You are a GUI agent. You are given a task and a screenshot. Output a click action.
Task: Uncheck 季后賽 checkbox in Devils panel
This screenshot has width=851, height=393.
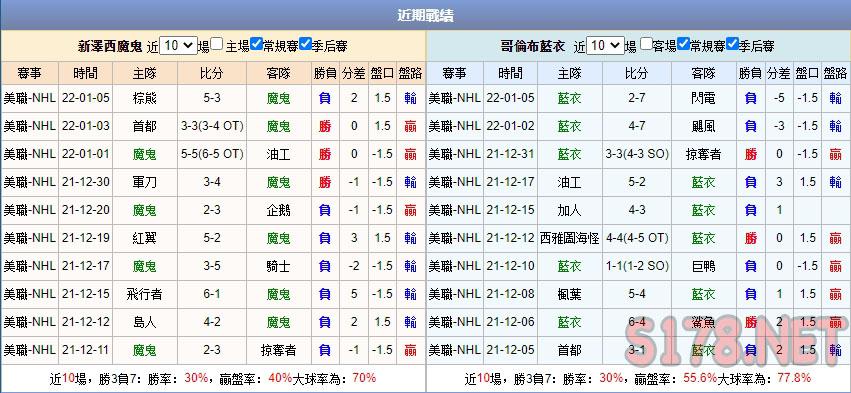(x=305, y=44)
